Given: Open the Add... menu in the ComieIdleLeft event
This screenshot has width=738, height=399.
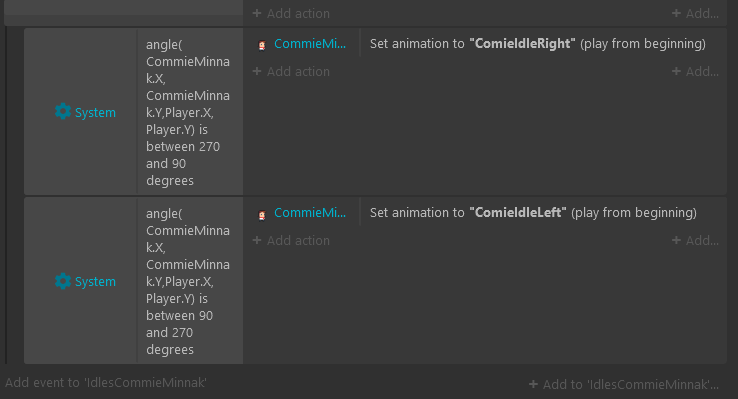Looking at the screenshot, I should coord(695,240).
